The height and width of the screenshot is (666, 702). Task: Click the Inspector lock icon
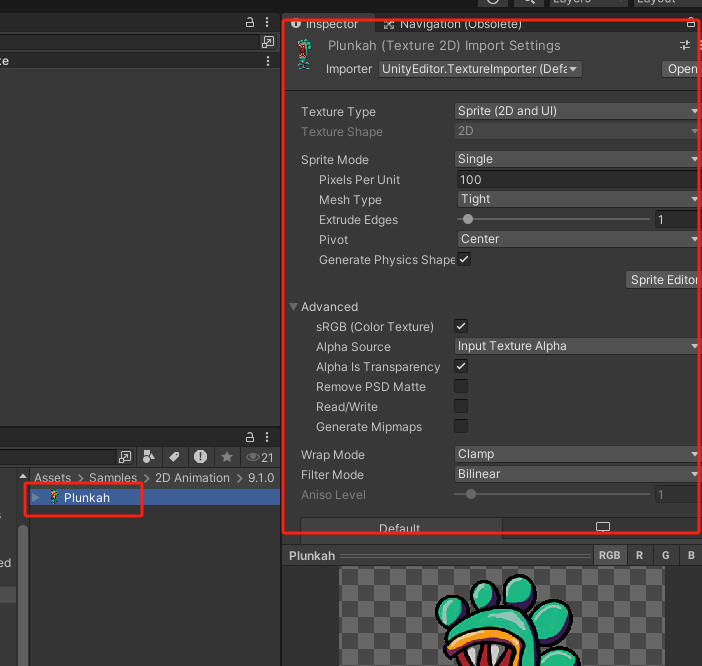[x=691, y=22]
